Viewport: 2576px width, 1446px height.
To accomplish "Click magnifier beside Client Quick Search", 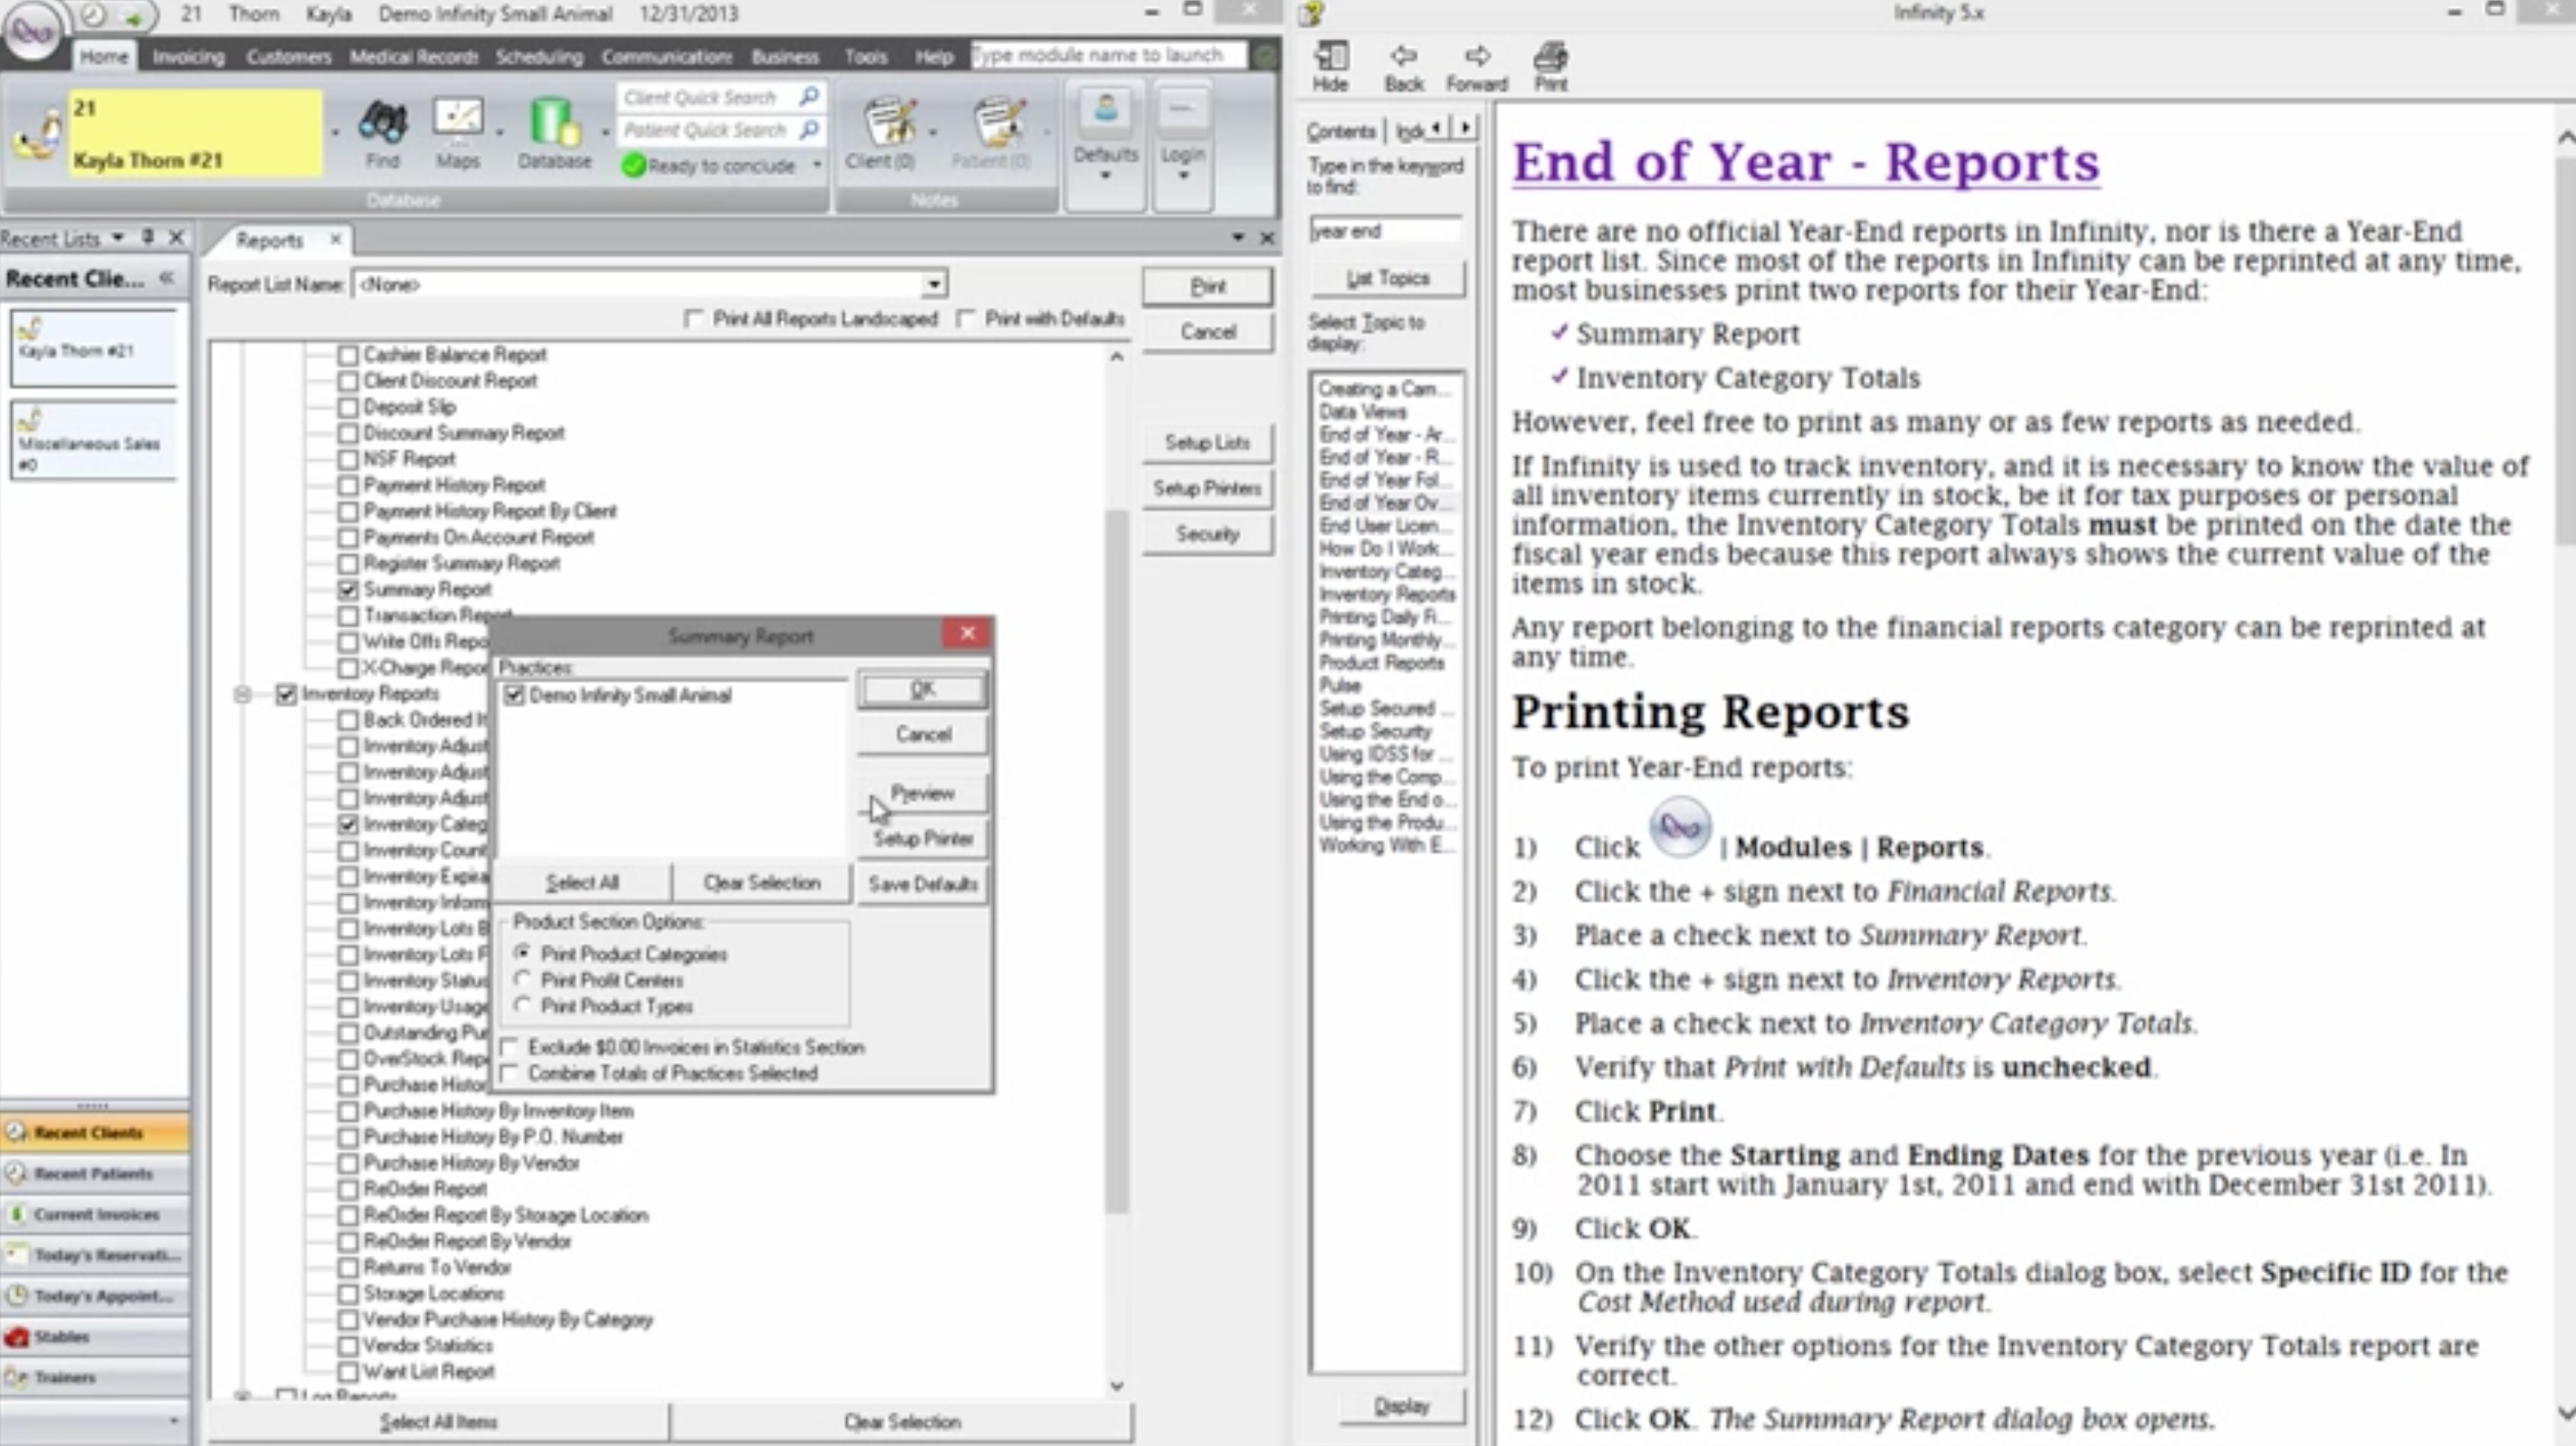I will tap(808, 96).
